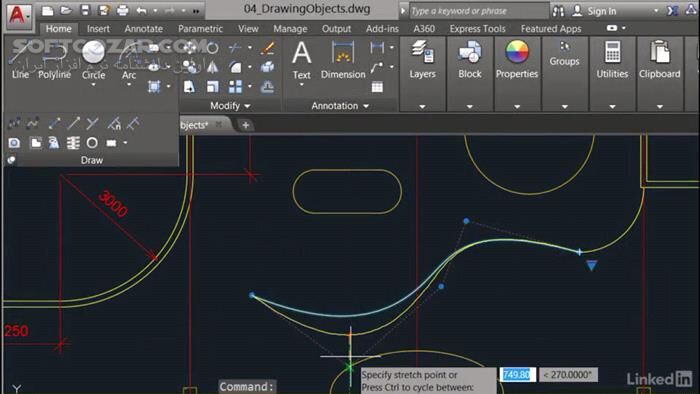
Task: Expand the Circle options dropdown arrow
Action: point(93,84)
